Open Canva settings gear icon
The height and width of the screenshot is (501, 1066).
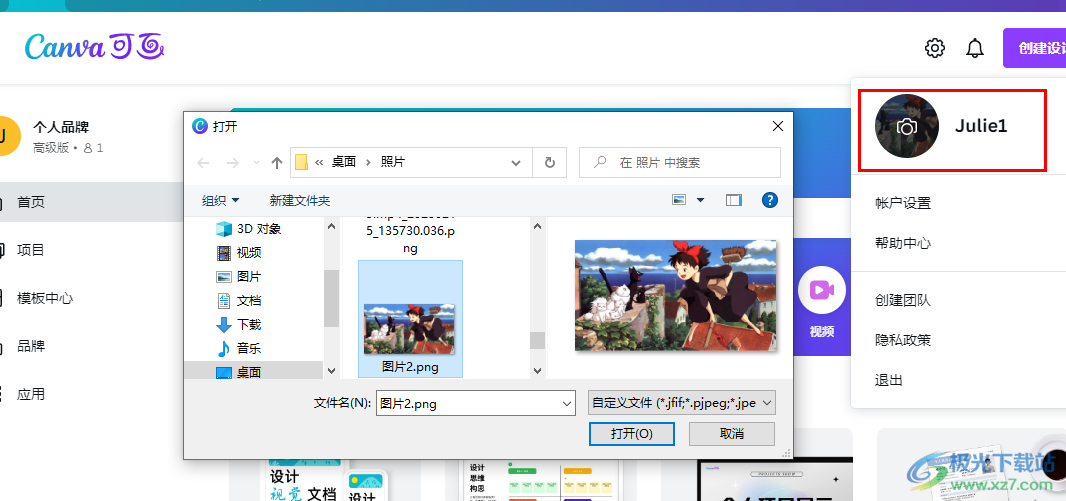[935, 48]
